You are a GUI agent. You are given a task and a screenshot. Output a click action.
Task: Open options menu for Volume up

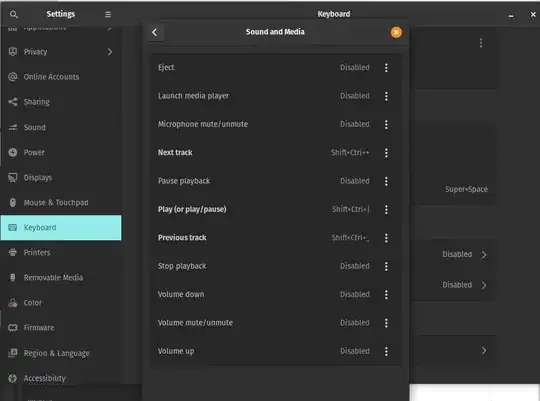click(x=386, y=351)
